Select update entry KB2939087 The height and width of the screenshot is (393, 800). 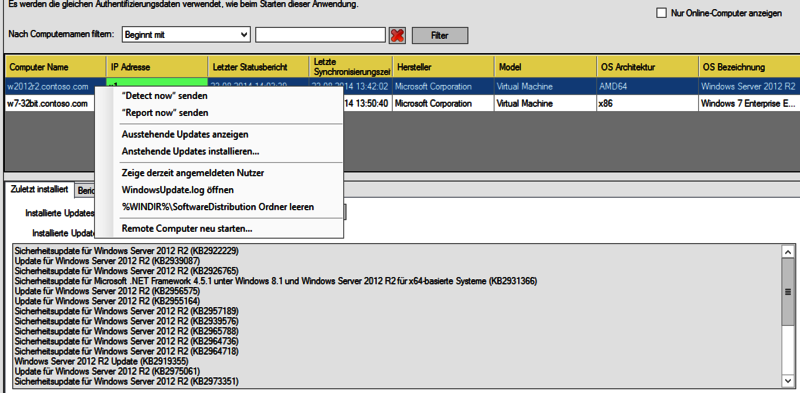[107, 261]
